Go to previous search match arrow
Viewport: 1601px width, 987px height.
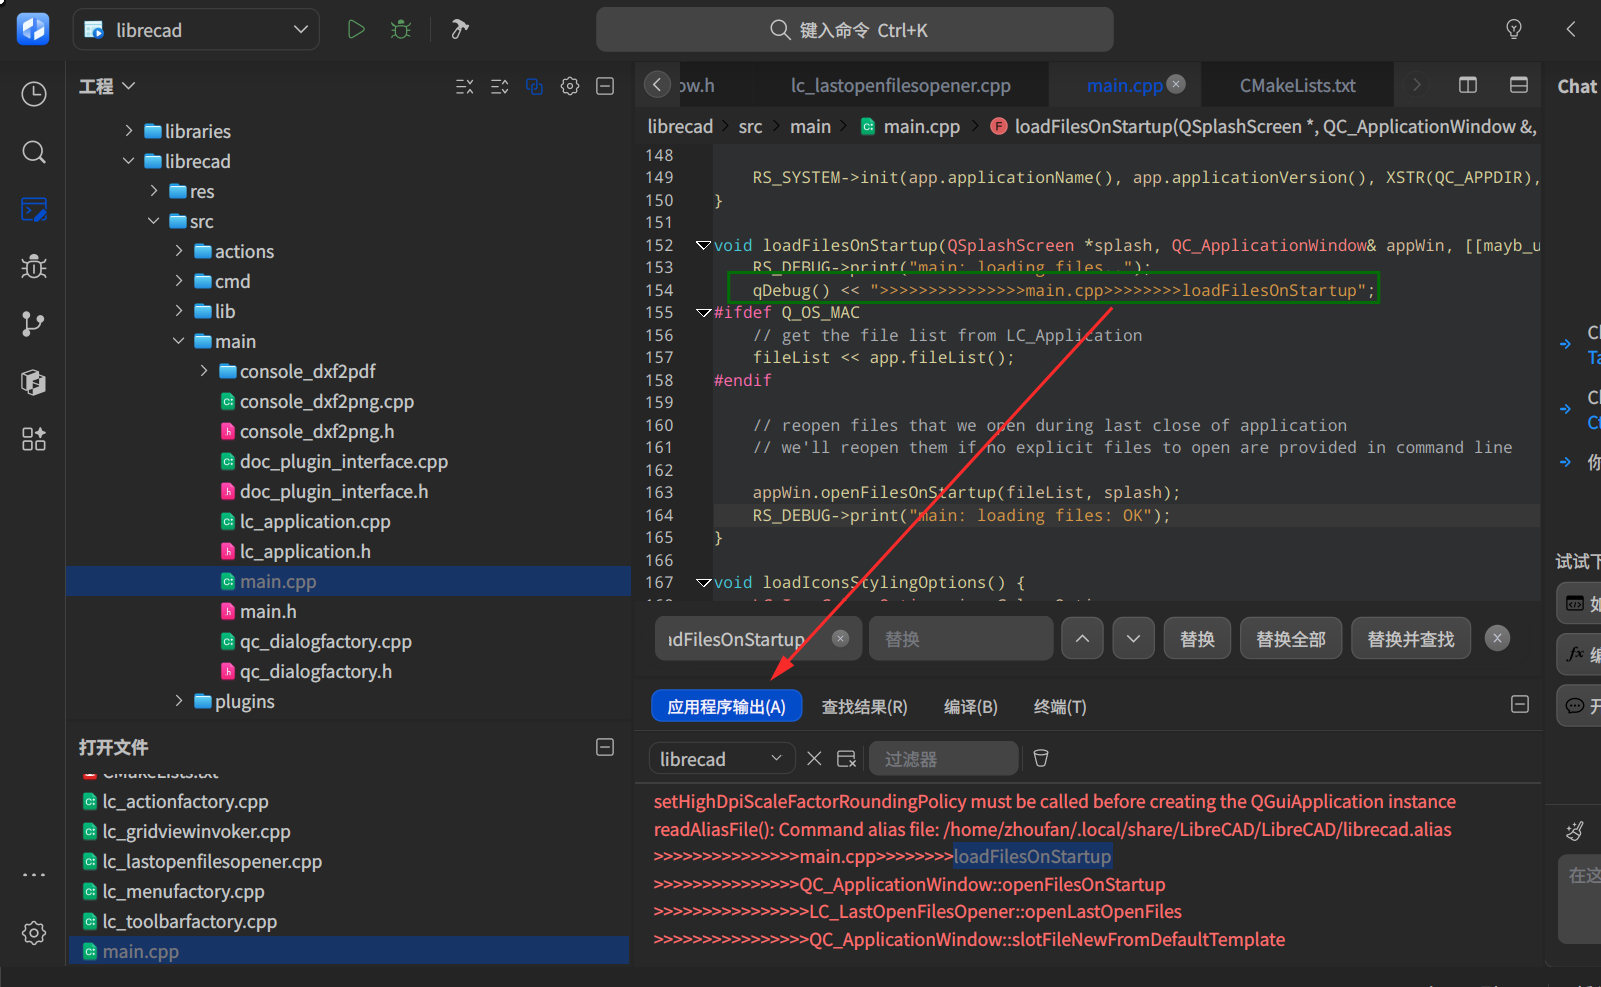[x=1082, y=639]
